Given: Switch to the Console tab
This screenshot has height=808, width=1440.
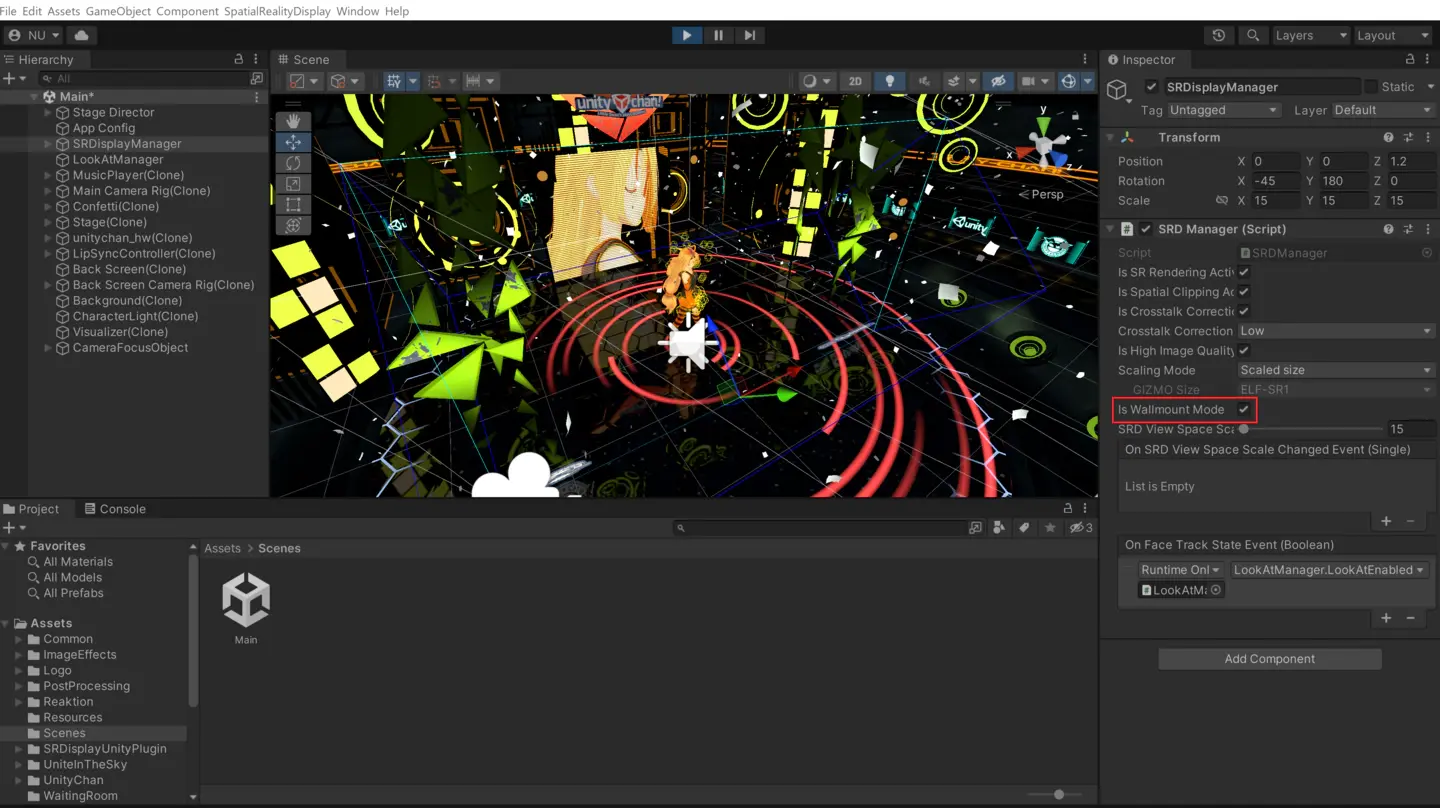Looking at the screenshot, I should pyautogui.click(x=114, y=509).
